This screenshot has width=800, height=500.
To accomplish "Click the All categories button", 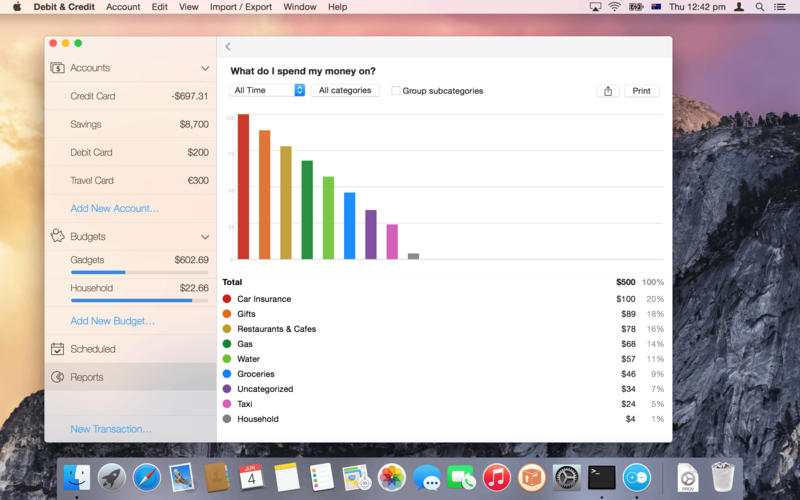I will [345, 90].
